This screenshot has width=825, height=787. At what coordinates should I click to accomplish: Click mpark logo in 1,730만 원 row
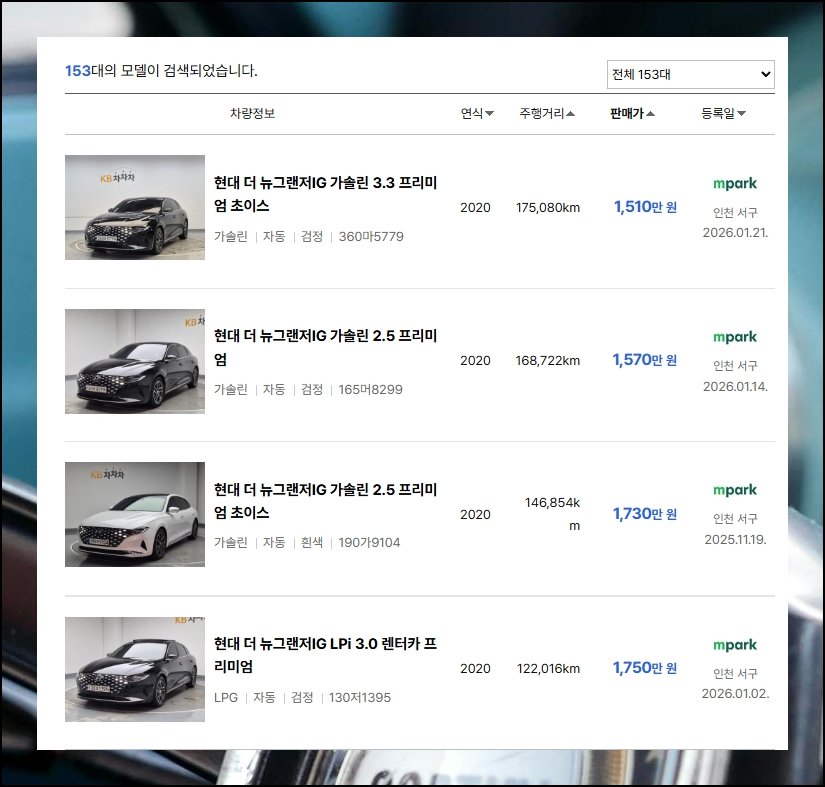735,490
